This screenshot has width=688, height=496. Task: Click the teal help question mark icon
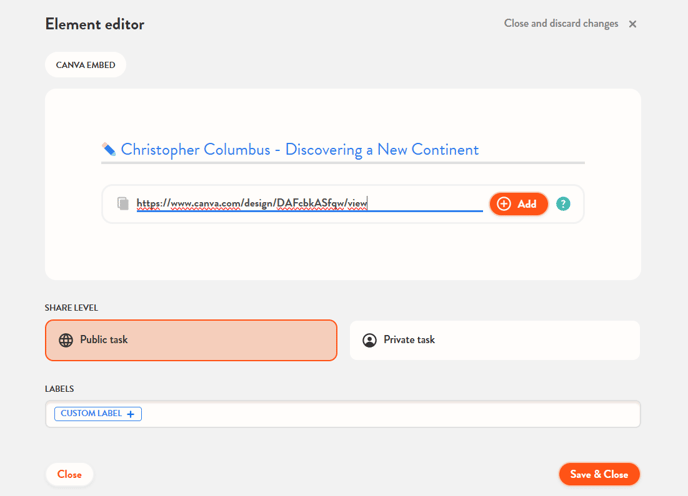point(563,203)
